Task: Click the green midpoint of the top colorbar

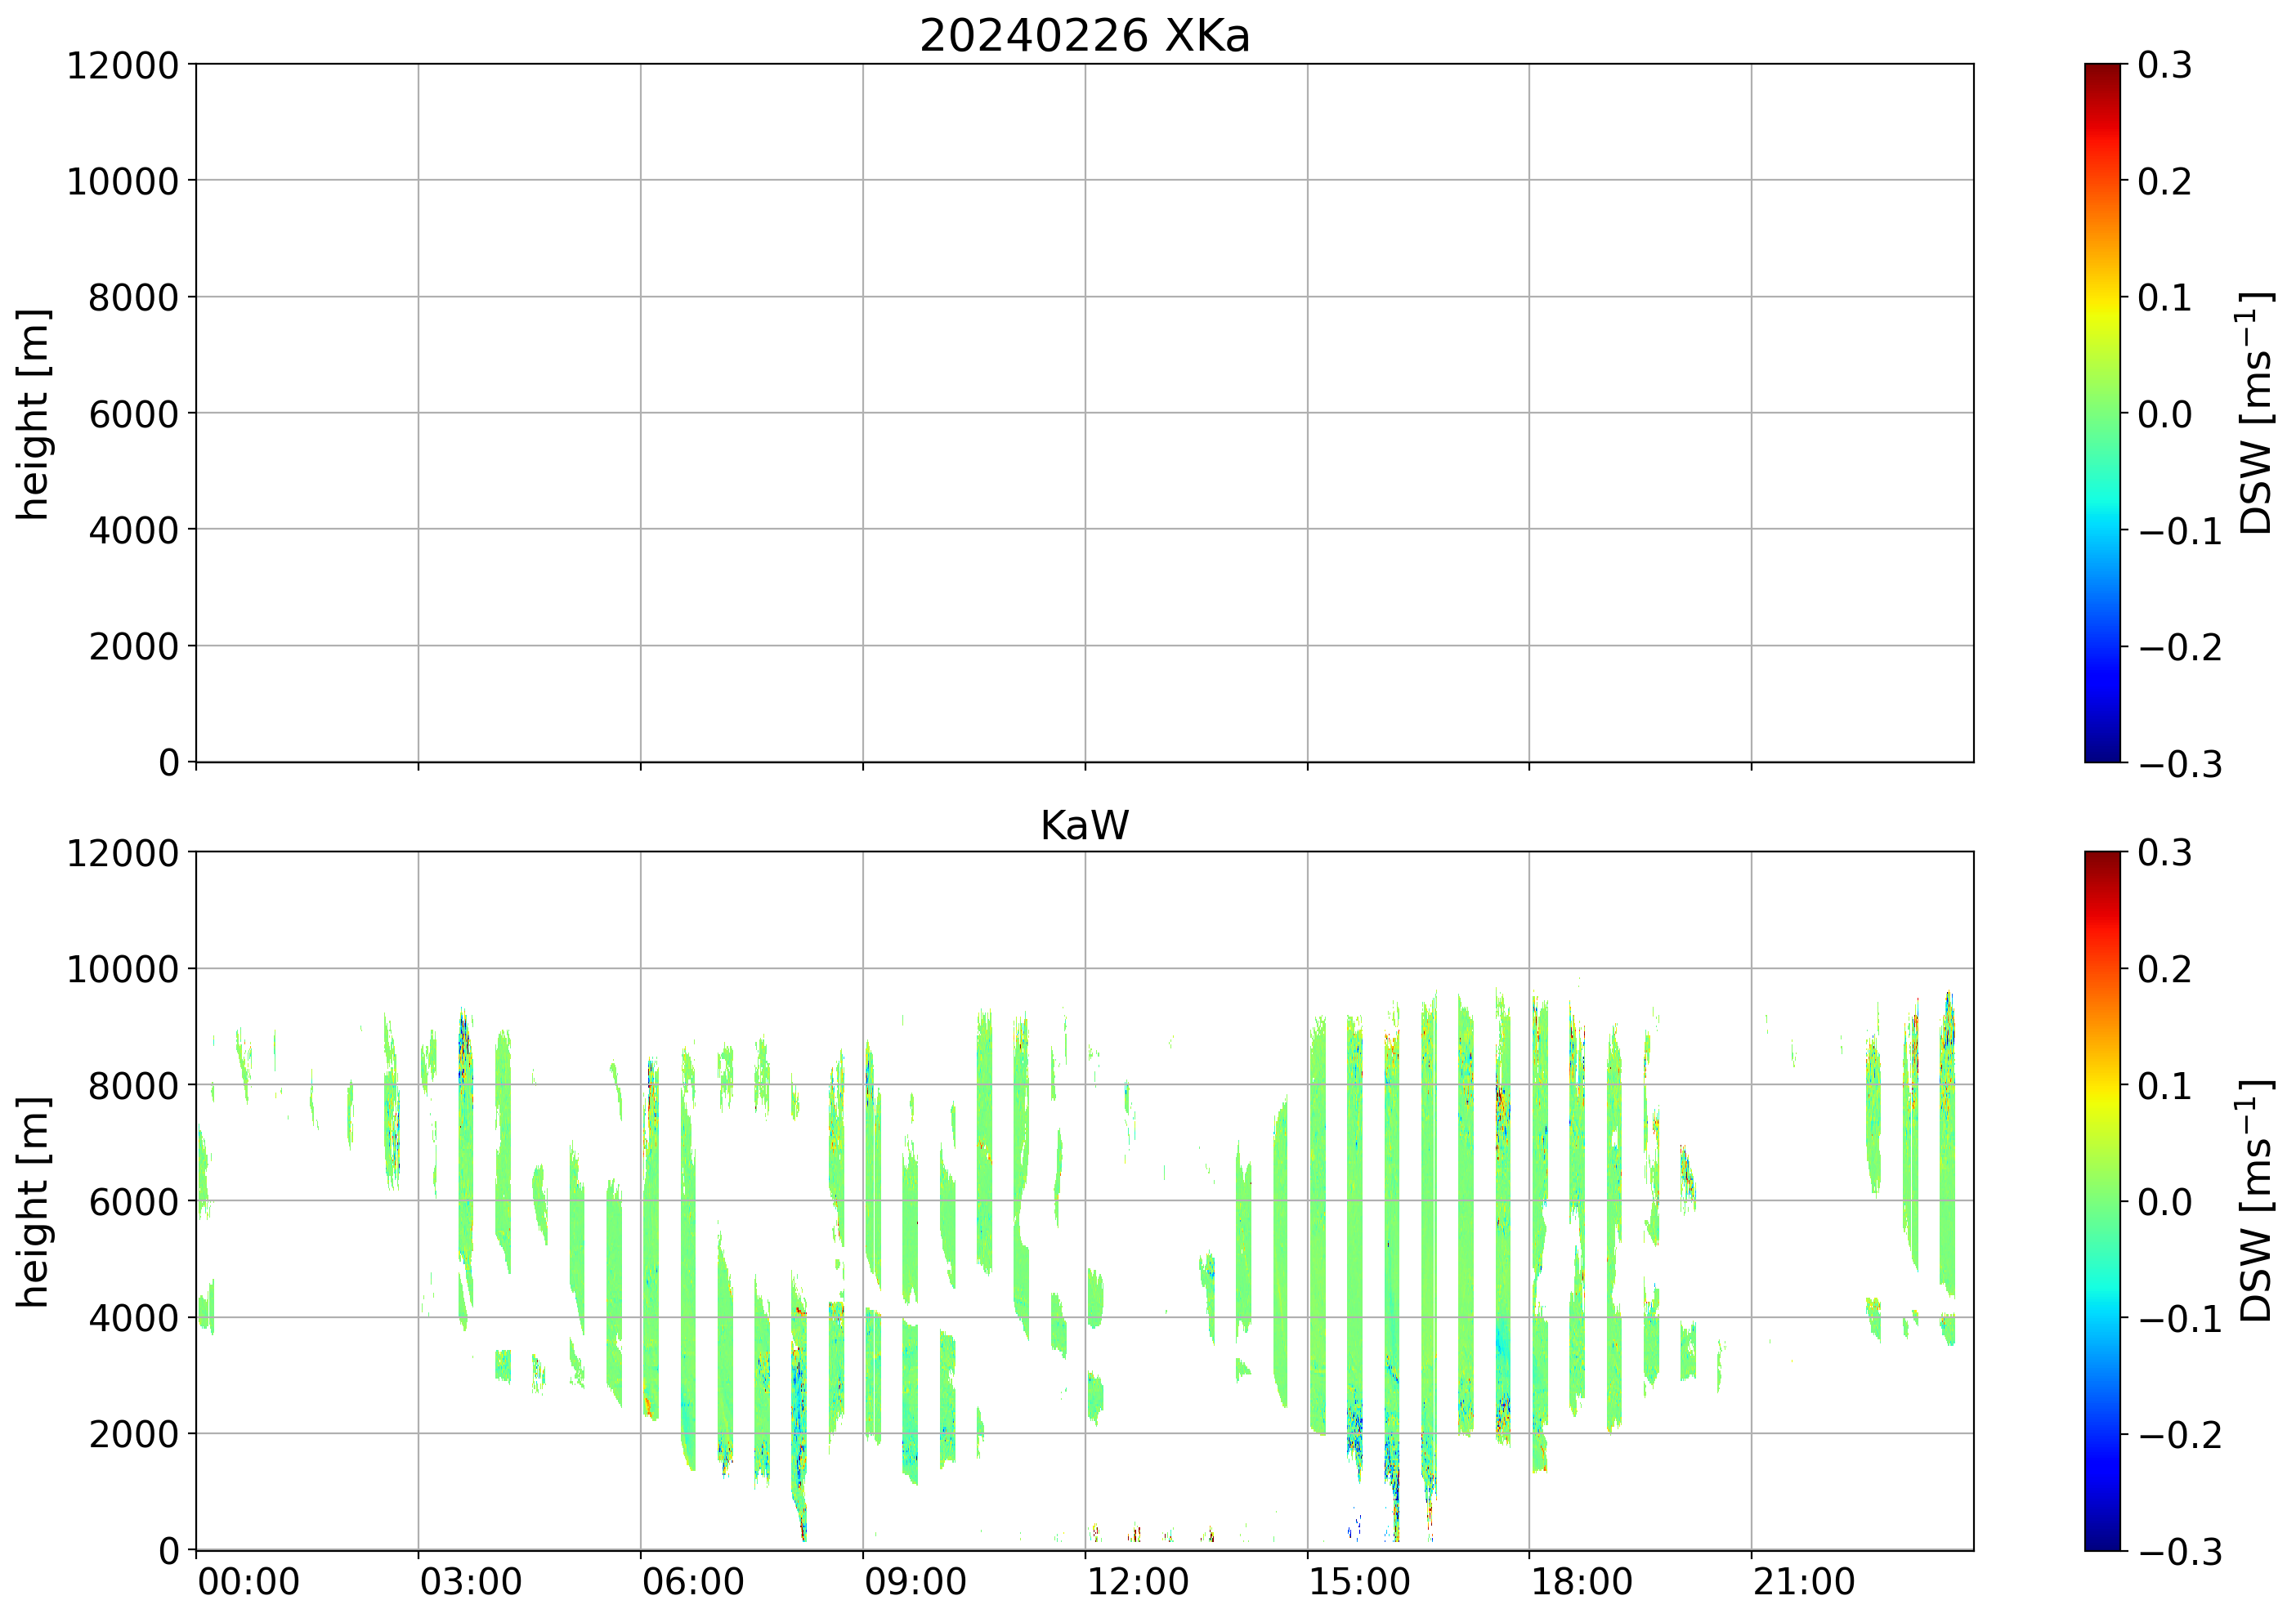Action: (x=2102, y=413)
